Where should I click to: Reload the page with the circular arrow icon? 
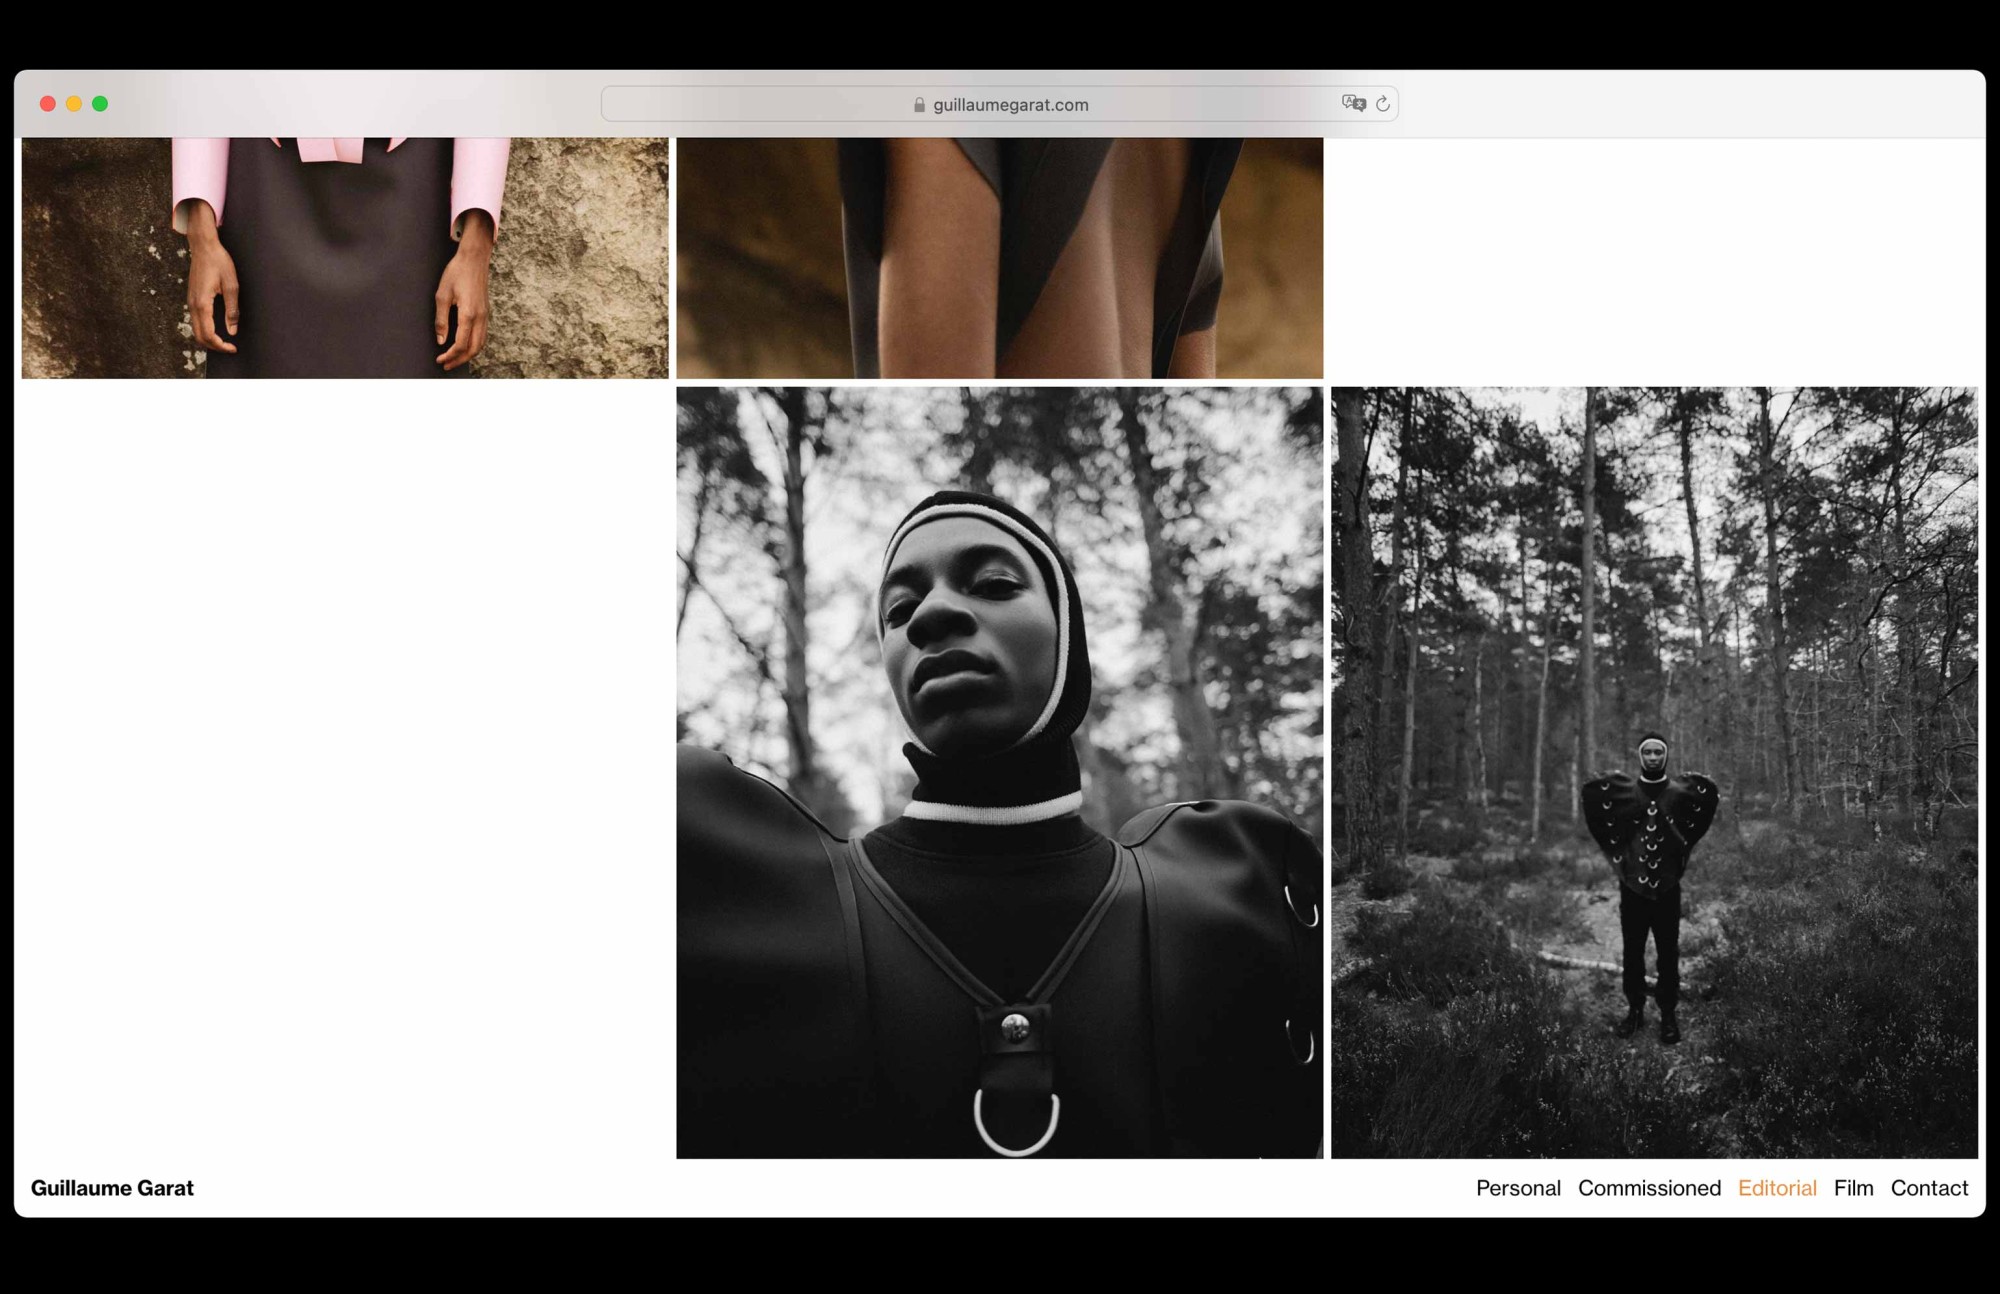[x=1383, y=104]
